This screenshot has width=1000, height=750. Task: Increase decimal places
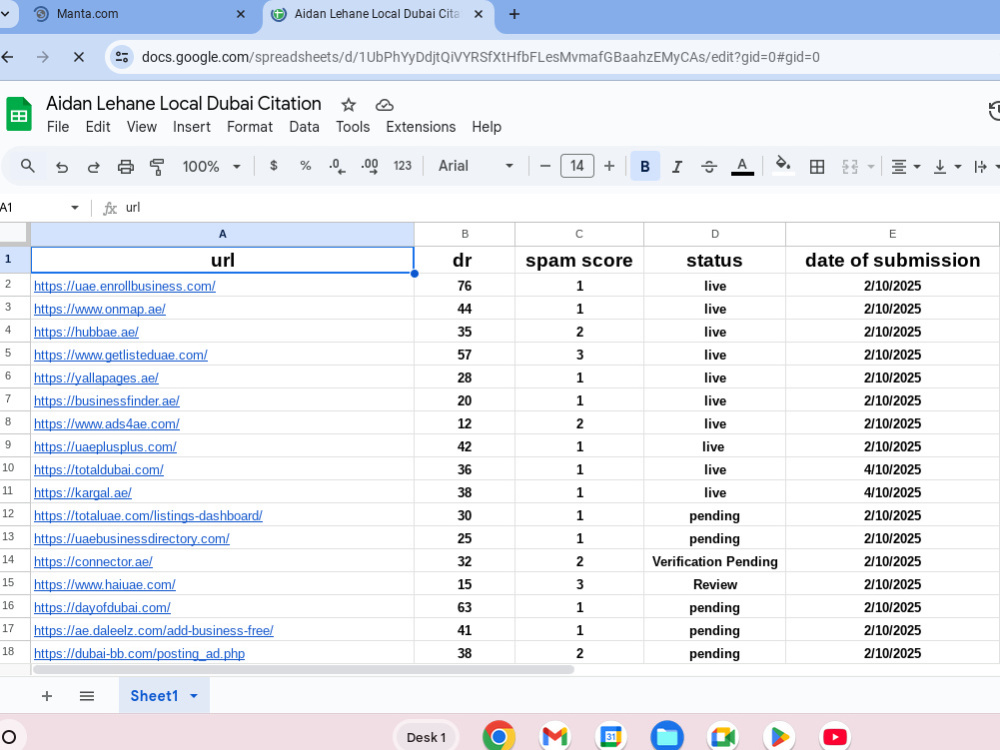click(369, 166)
